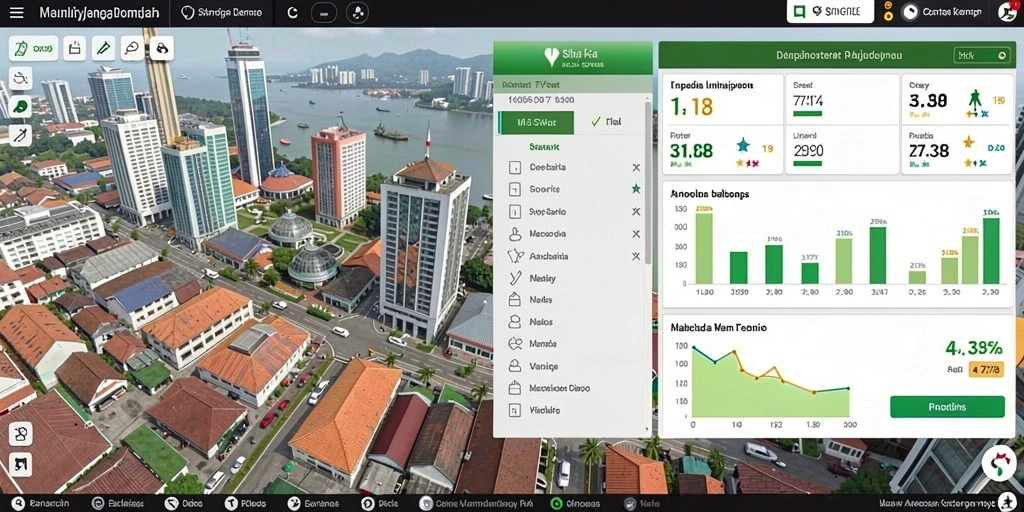Toggle the Mck switch in dashboard header
This screenshot has width=1024, height=512.
(982, 56)
